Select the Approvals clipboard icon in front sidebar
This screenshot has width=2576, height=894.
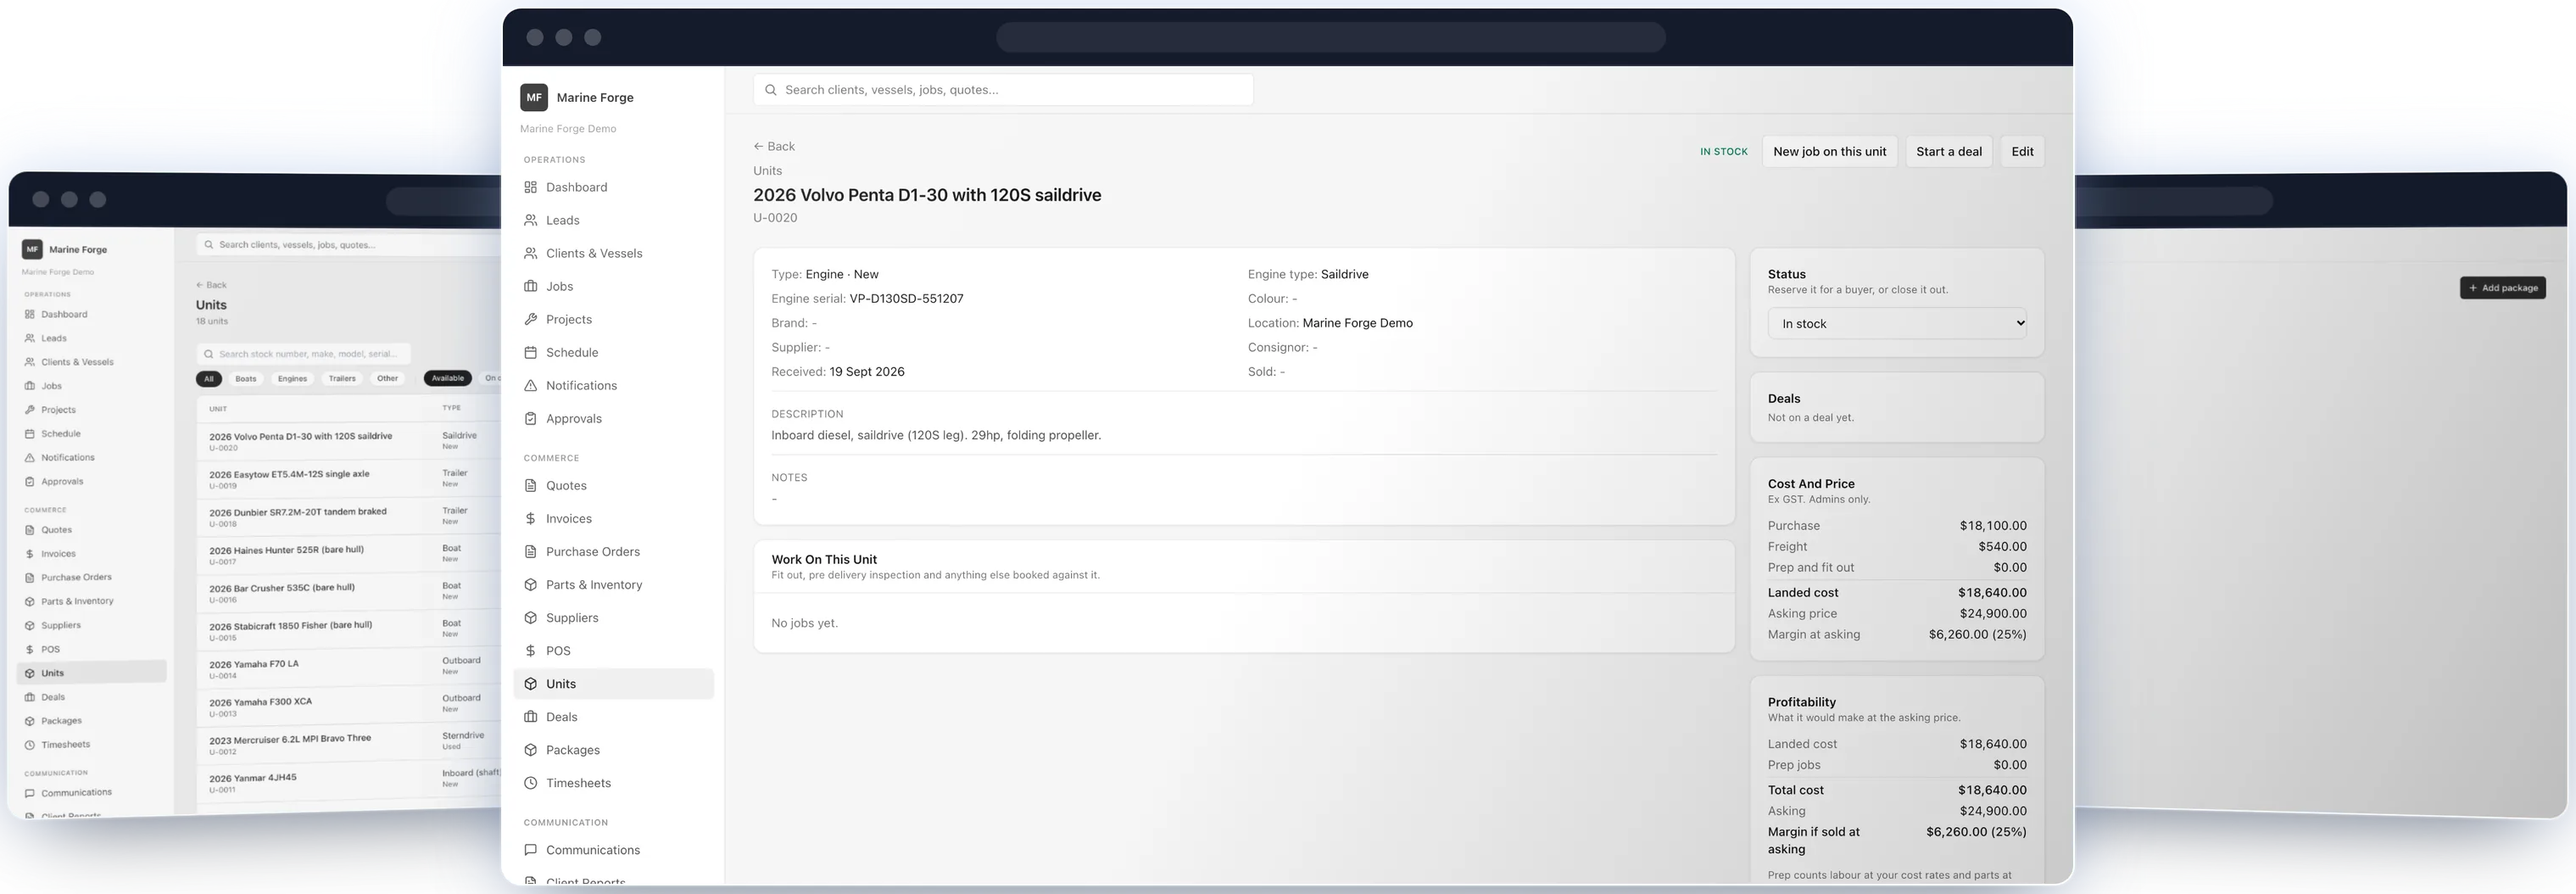pos(531,418)
